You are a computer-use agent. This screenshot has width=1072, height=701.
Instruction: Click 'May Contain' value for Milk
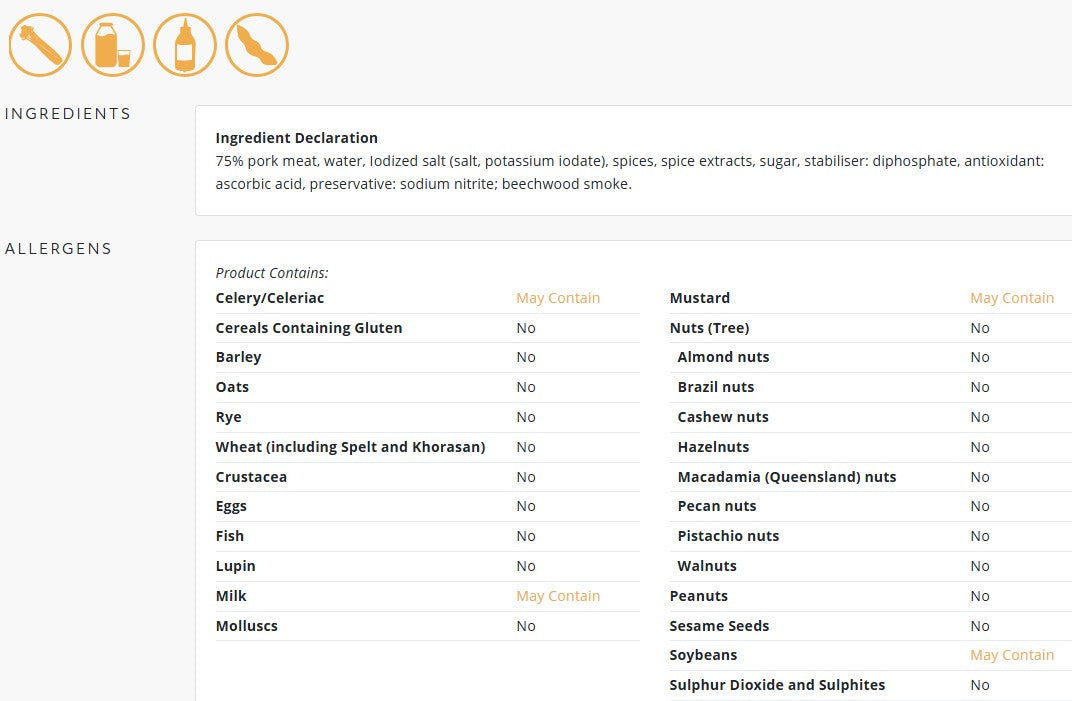click(x=558, y=596)
